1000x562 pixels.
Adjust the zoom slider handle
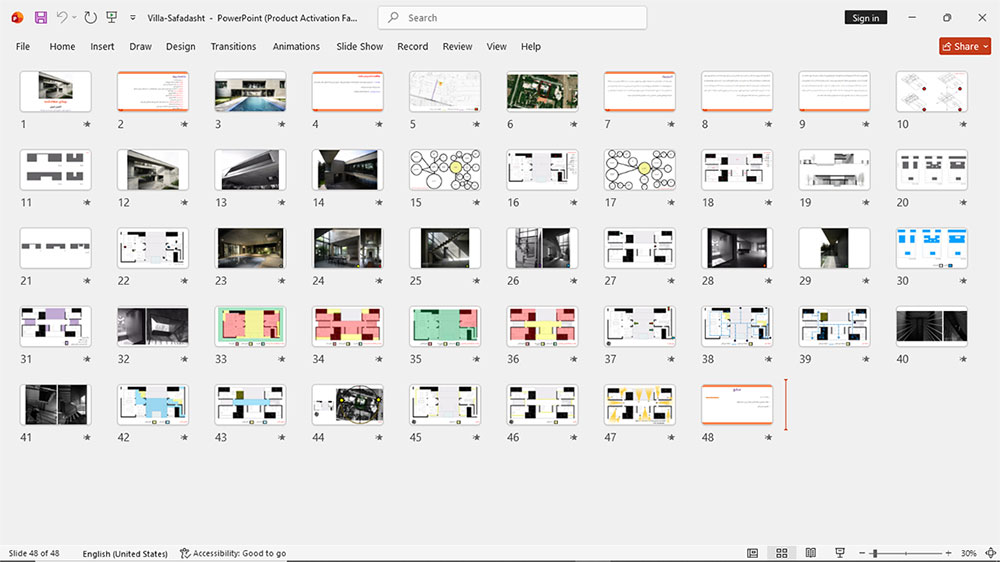click(x=875, y=553)
